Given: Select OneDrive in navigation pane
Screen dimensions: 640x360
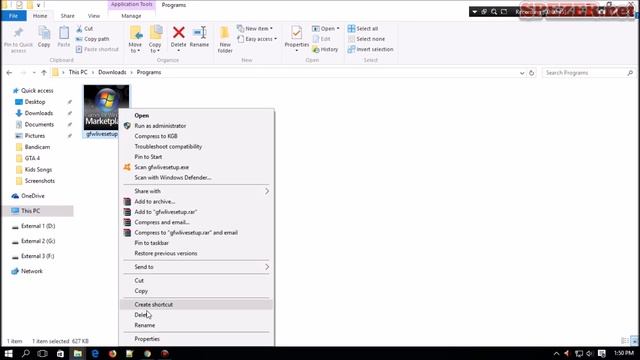Looking at the screenshot, I should click(33, 196).
